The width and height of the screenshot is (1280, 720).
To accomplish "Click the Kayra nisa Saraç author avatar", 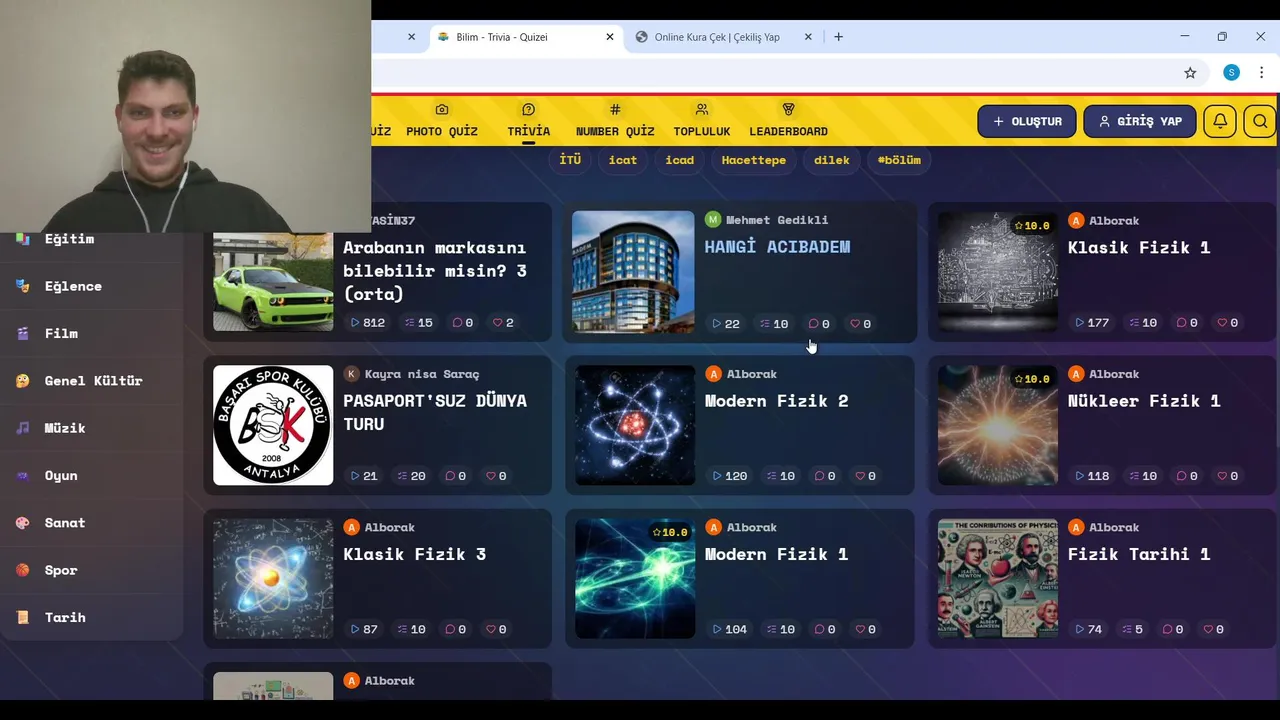I will point(351,374).
